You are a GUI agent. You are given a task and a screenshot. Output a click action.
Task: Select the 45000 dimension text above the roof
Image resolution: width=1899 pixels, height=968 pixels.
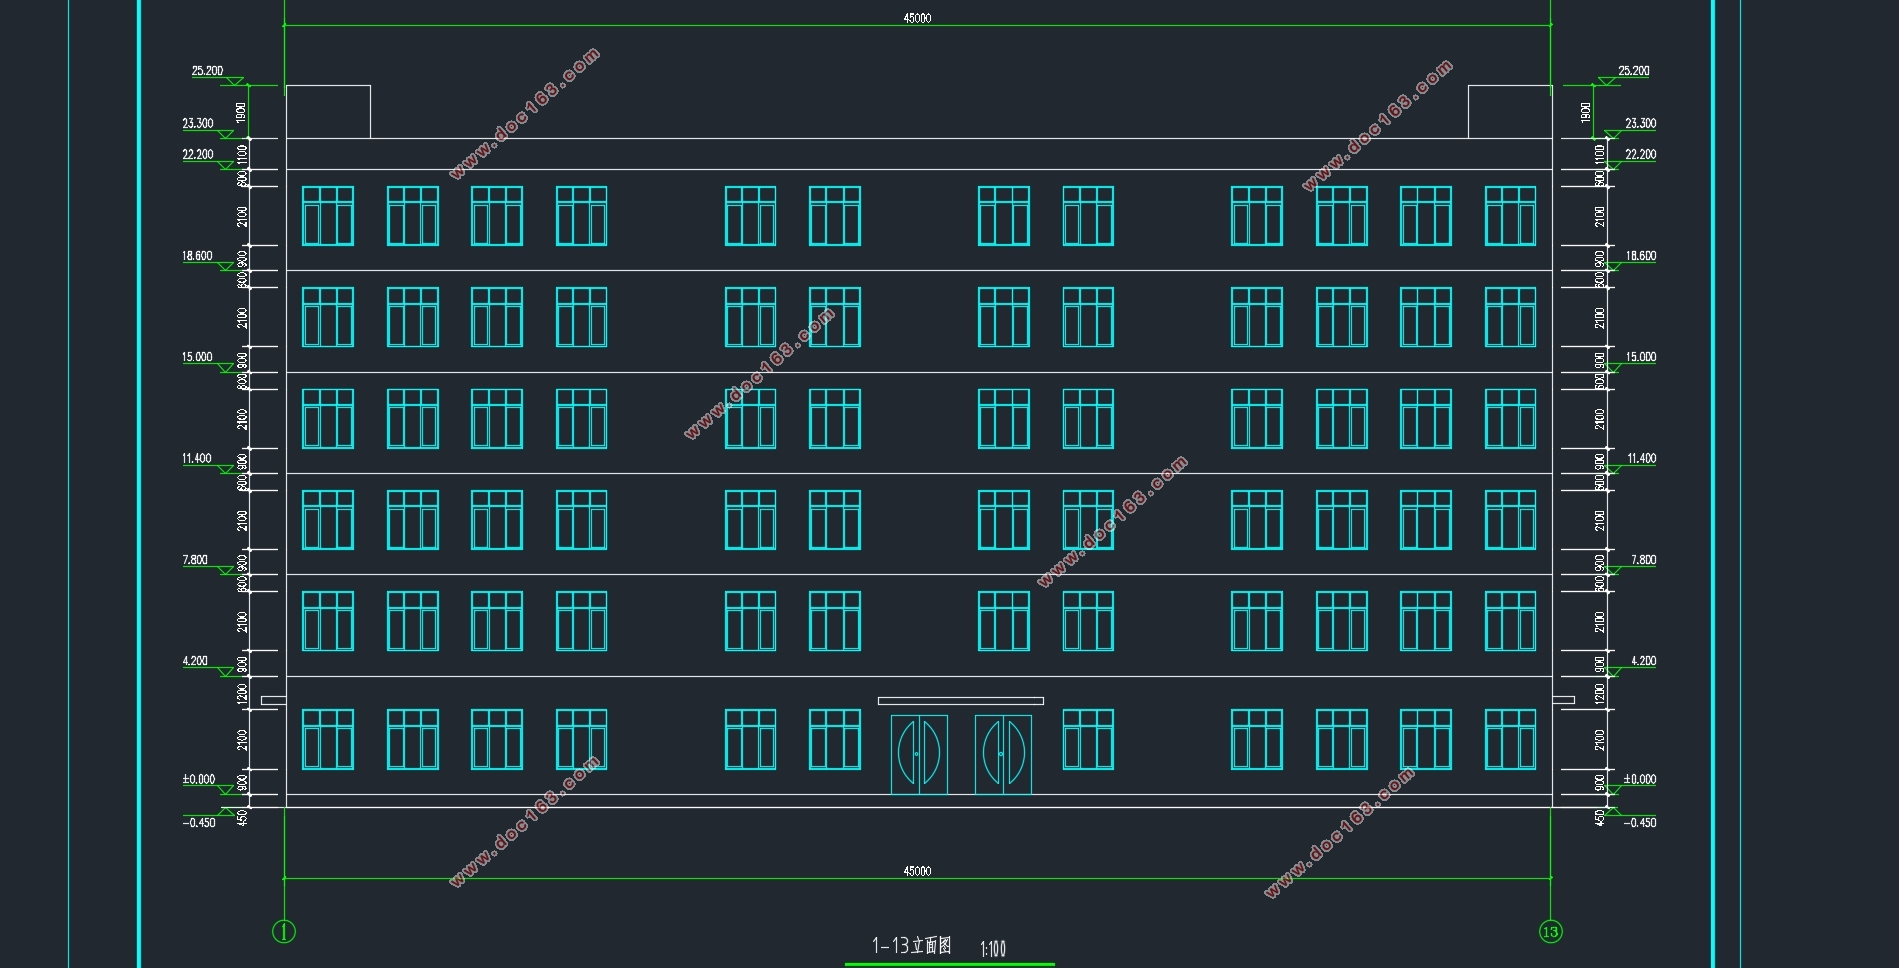tap(917, 18)
